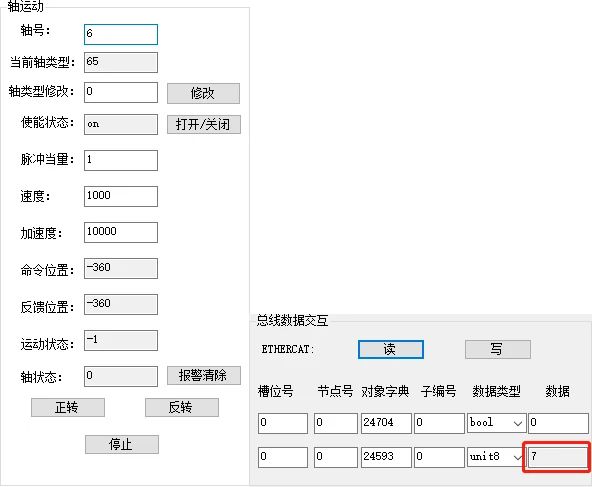Stop axis motion with 停止 button

click(x=122, y=444)
